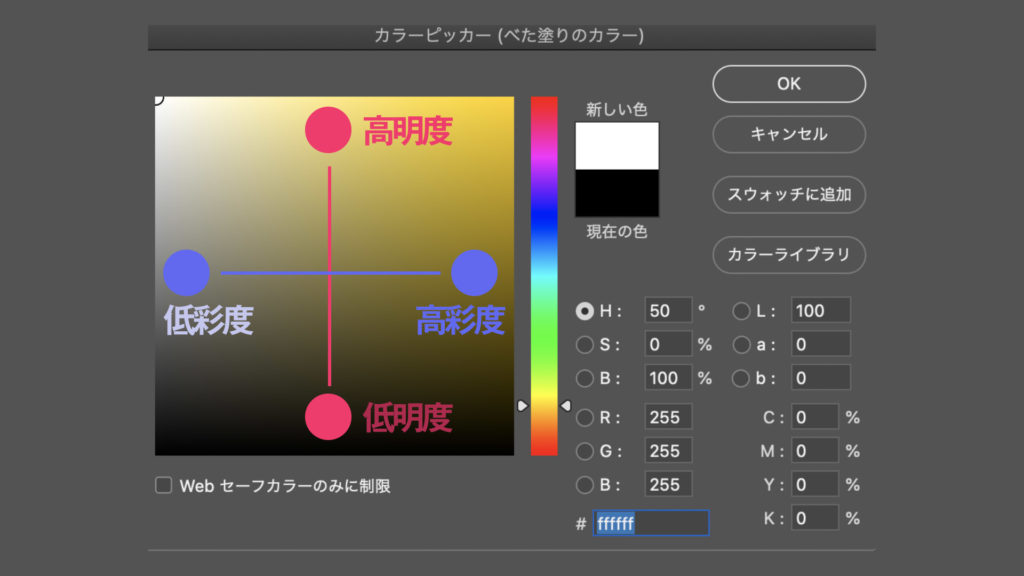This screenshot has width=1024, height=576.
Task: Select the H hue radio button
Action: pos(584,311)
